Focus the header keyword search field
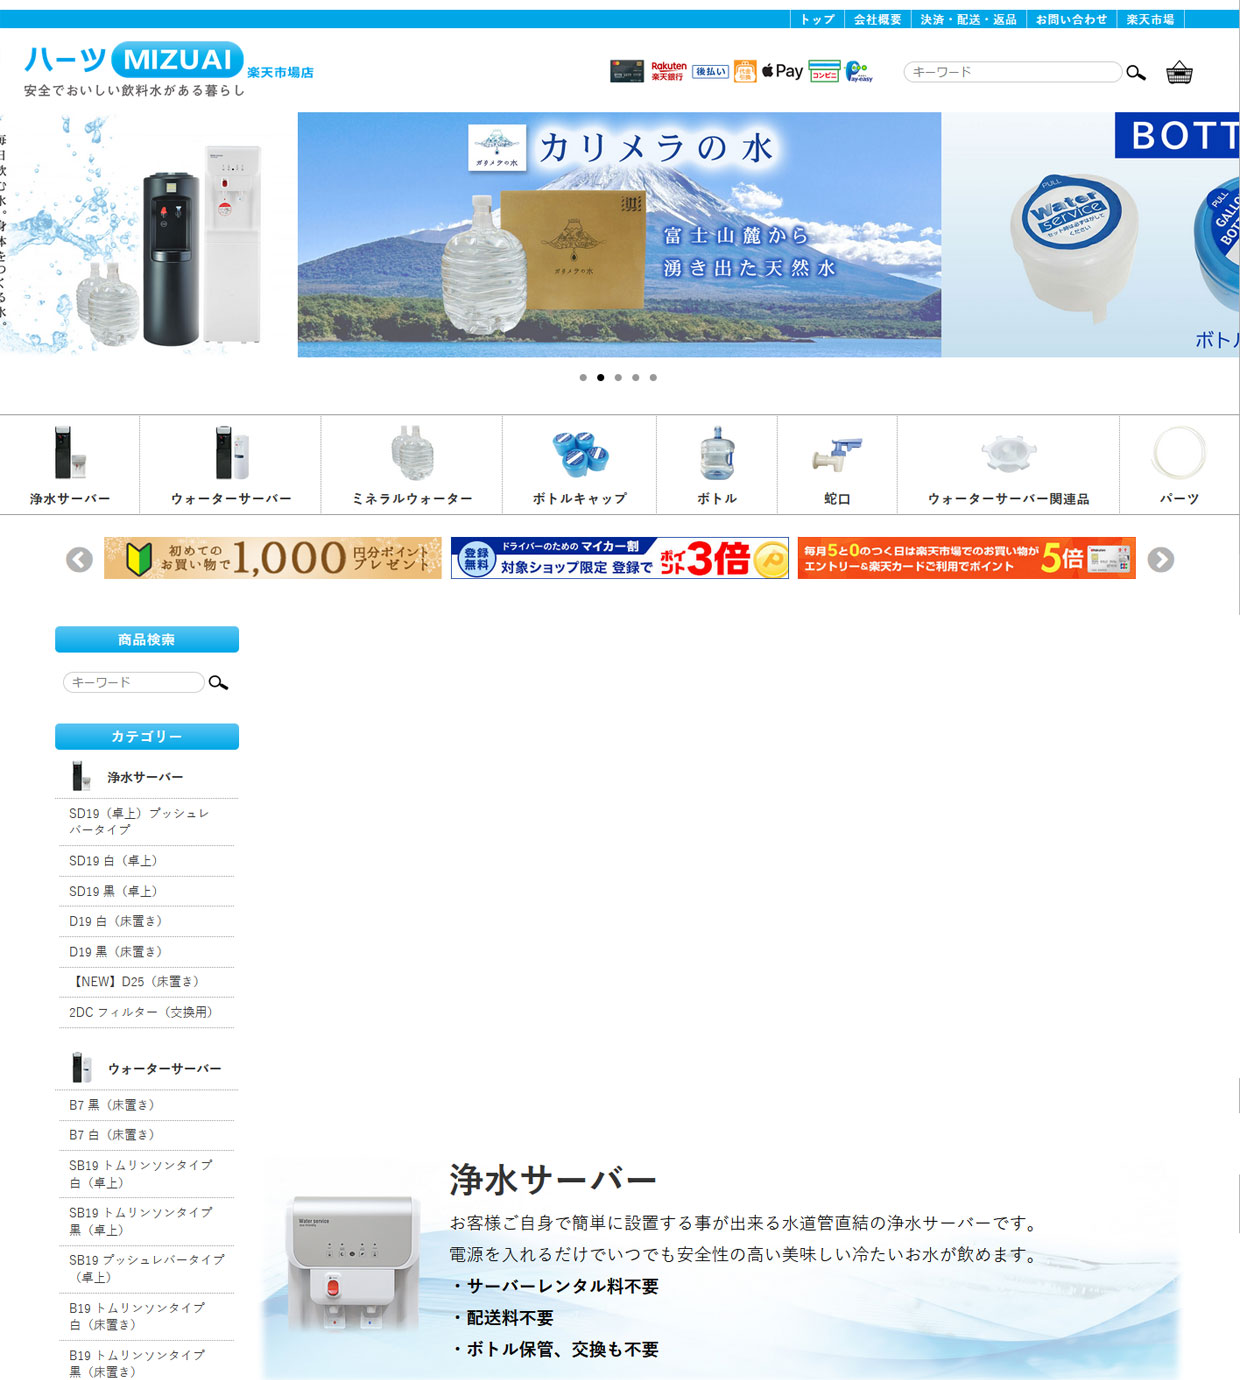 [1012, 72]
